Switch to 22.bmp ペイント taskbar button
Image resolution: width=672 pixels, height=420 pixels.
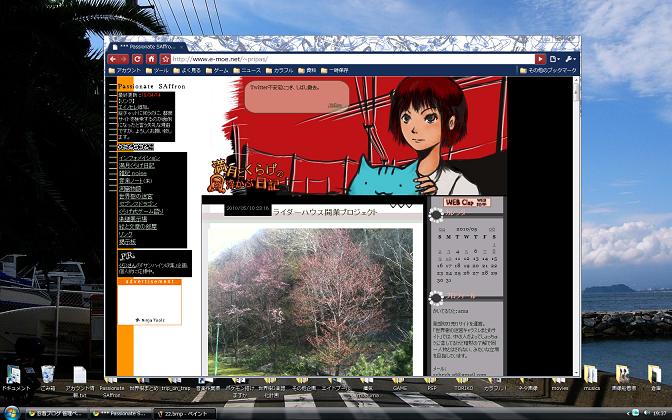click(185, 414)
